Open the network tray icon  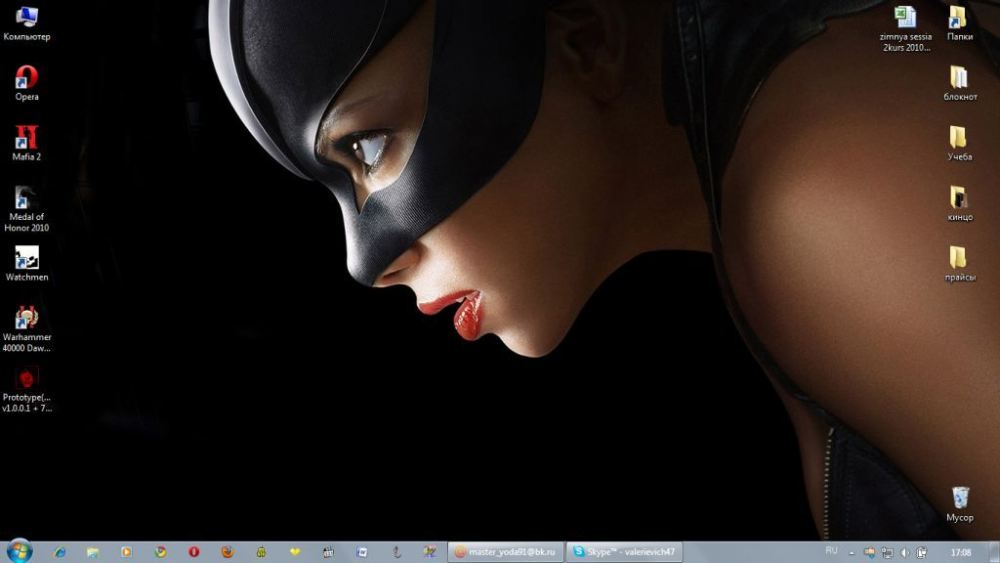click(887, 552)
